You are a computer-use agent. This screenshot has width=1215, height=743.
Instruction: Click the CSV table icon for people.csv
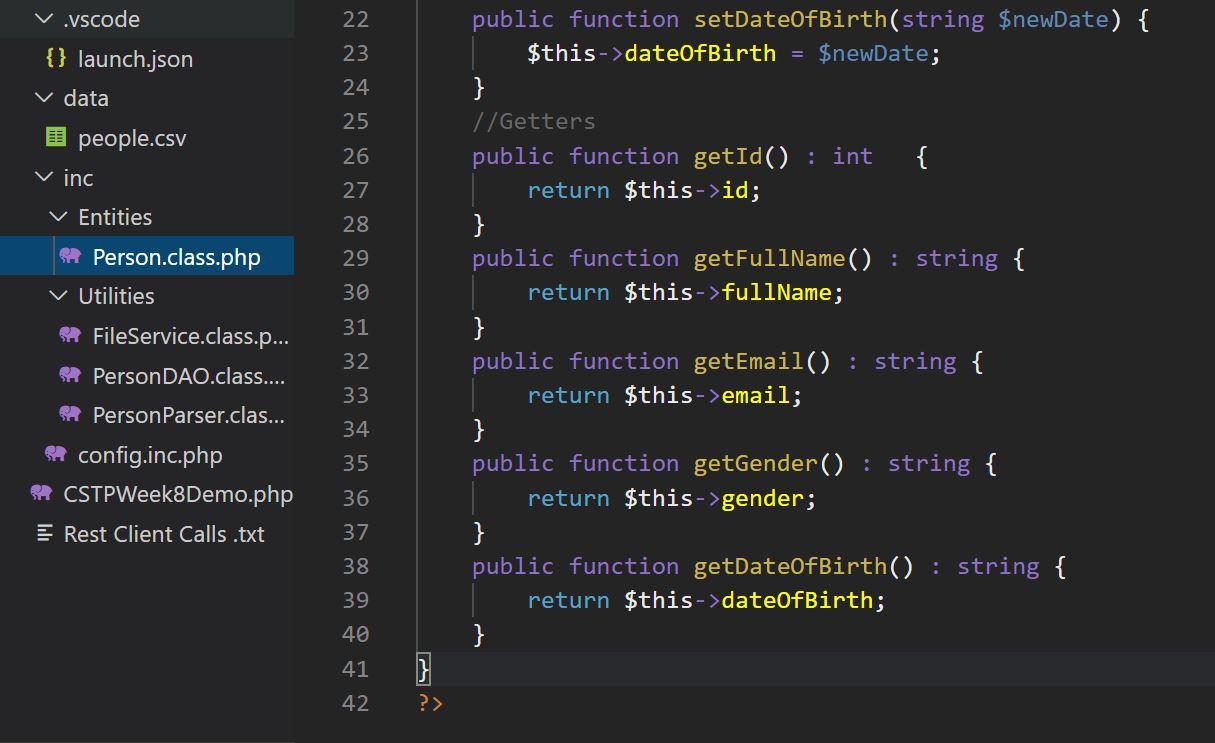(56, 138)
